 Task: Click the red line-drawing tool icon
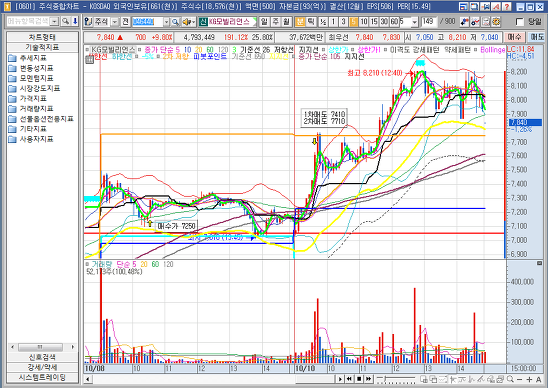coord(475,22)
